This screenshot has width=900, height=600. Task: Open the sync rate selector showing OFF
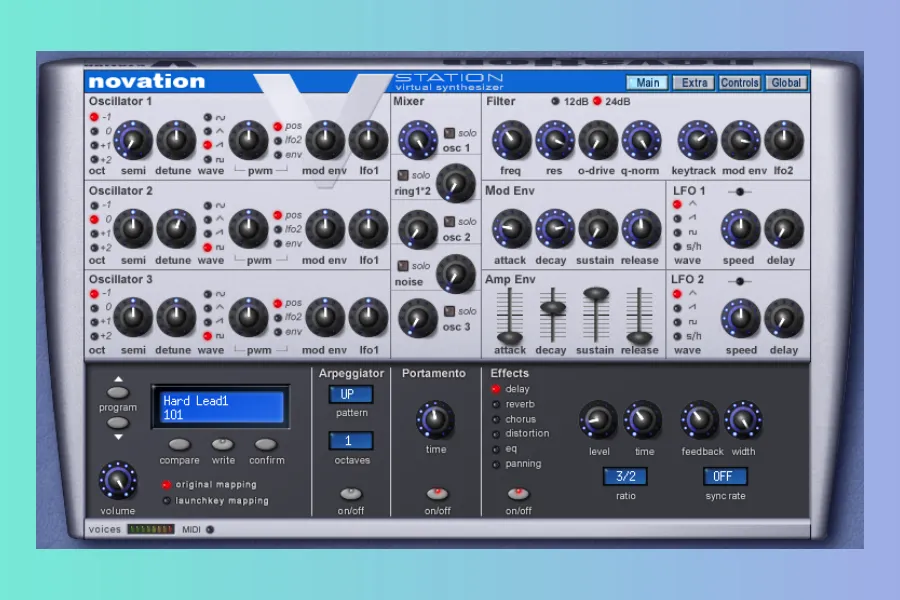(725, 476)
